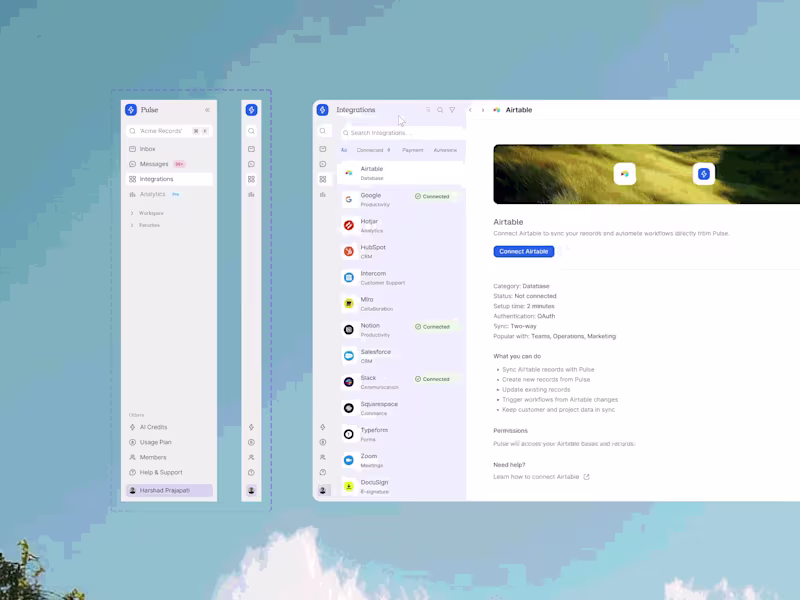Screen dimensions: 800x600
Task: Focus the Search Integrations field
Action: [x=403, y=133]
